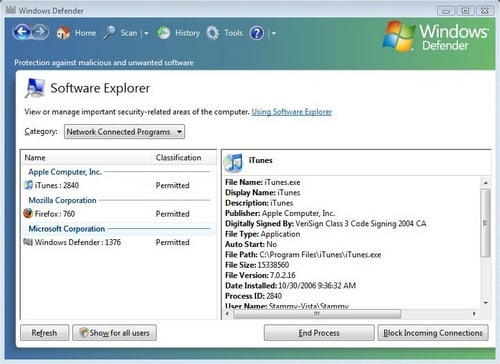Click the File Path line in details
The height and width of the screenshot is (364, 500).
pyautogui.click(x=303, y=255)
